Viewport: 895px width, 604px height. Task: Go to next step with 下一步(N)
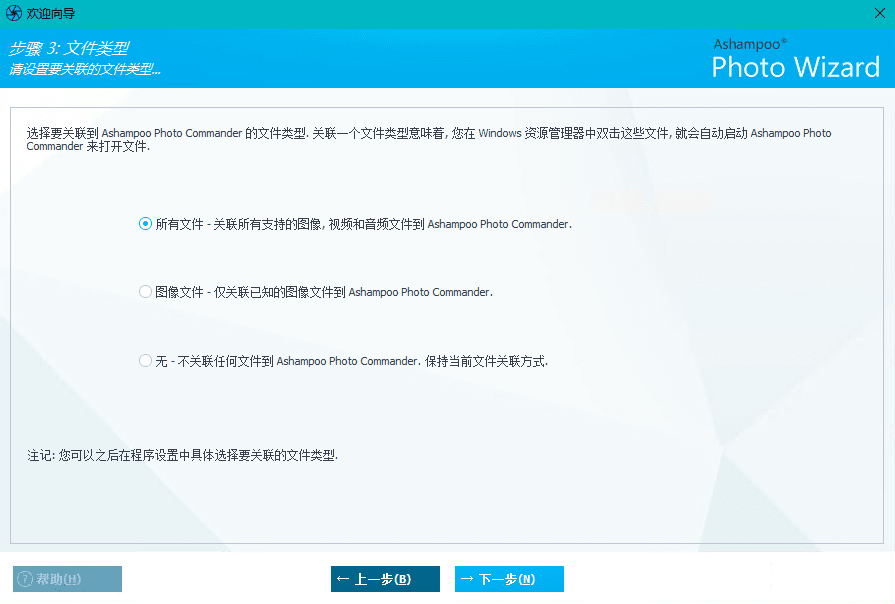(x=509, y=579)
